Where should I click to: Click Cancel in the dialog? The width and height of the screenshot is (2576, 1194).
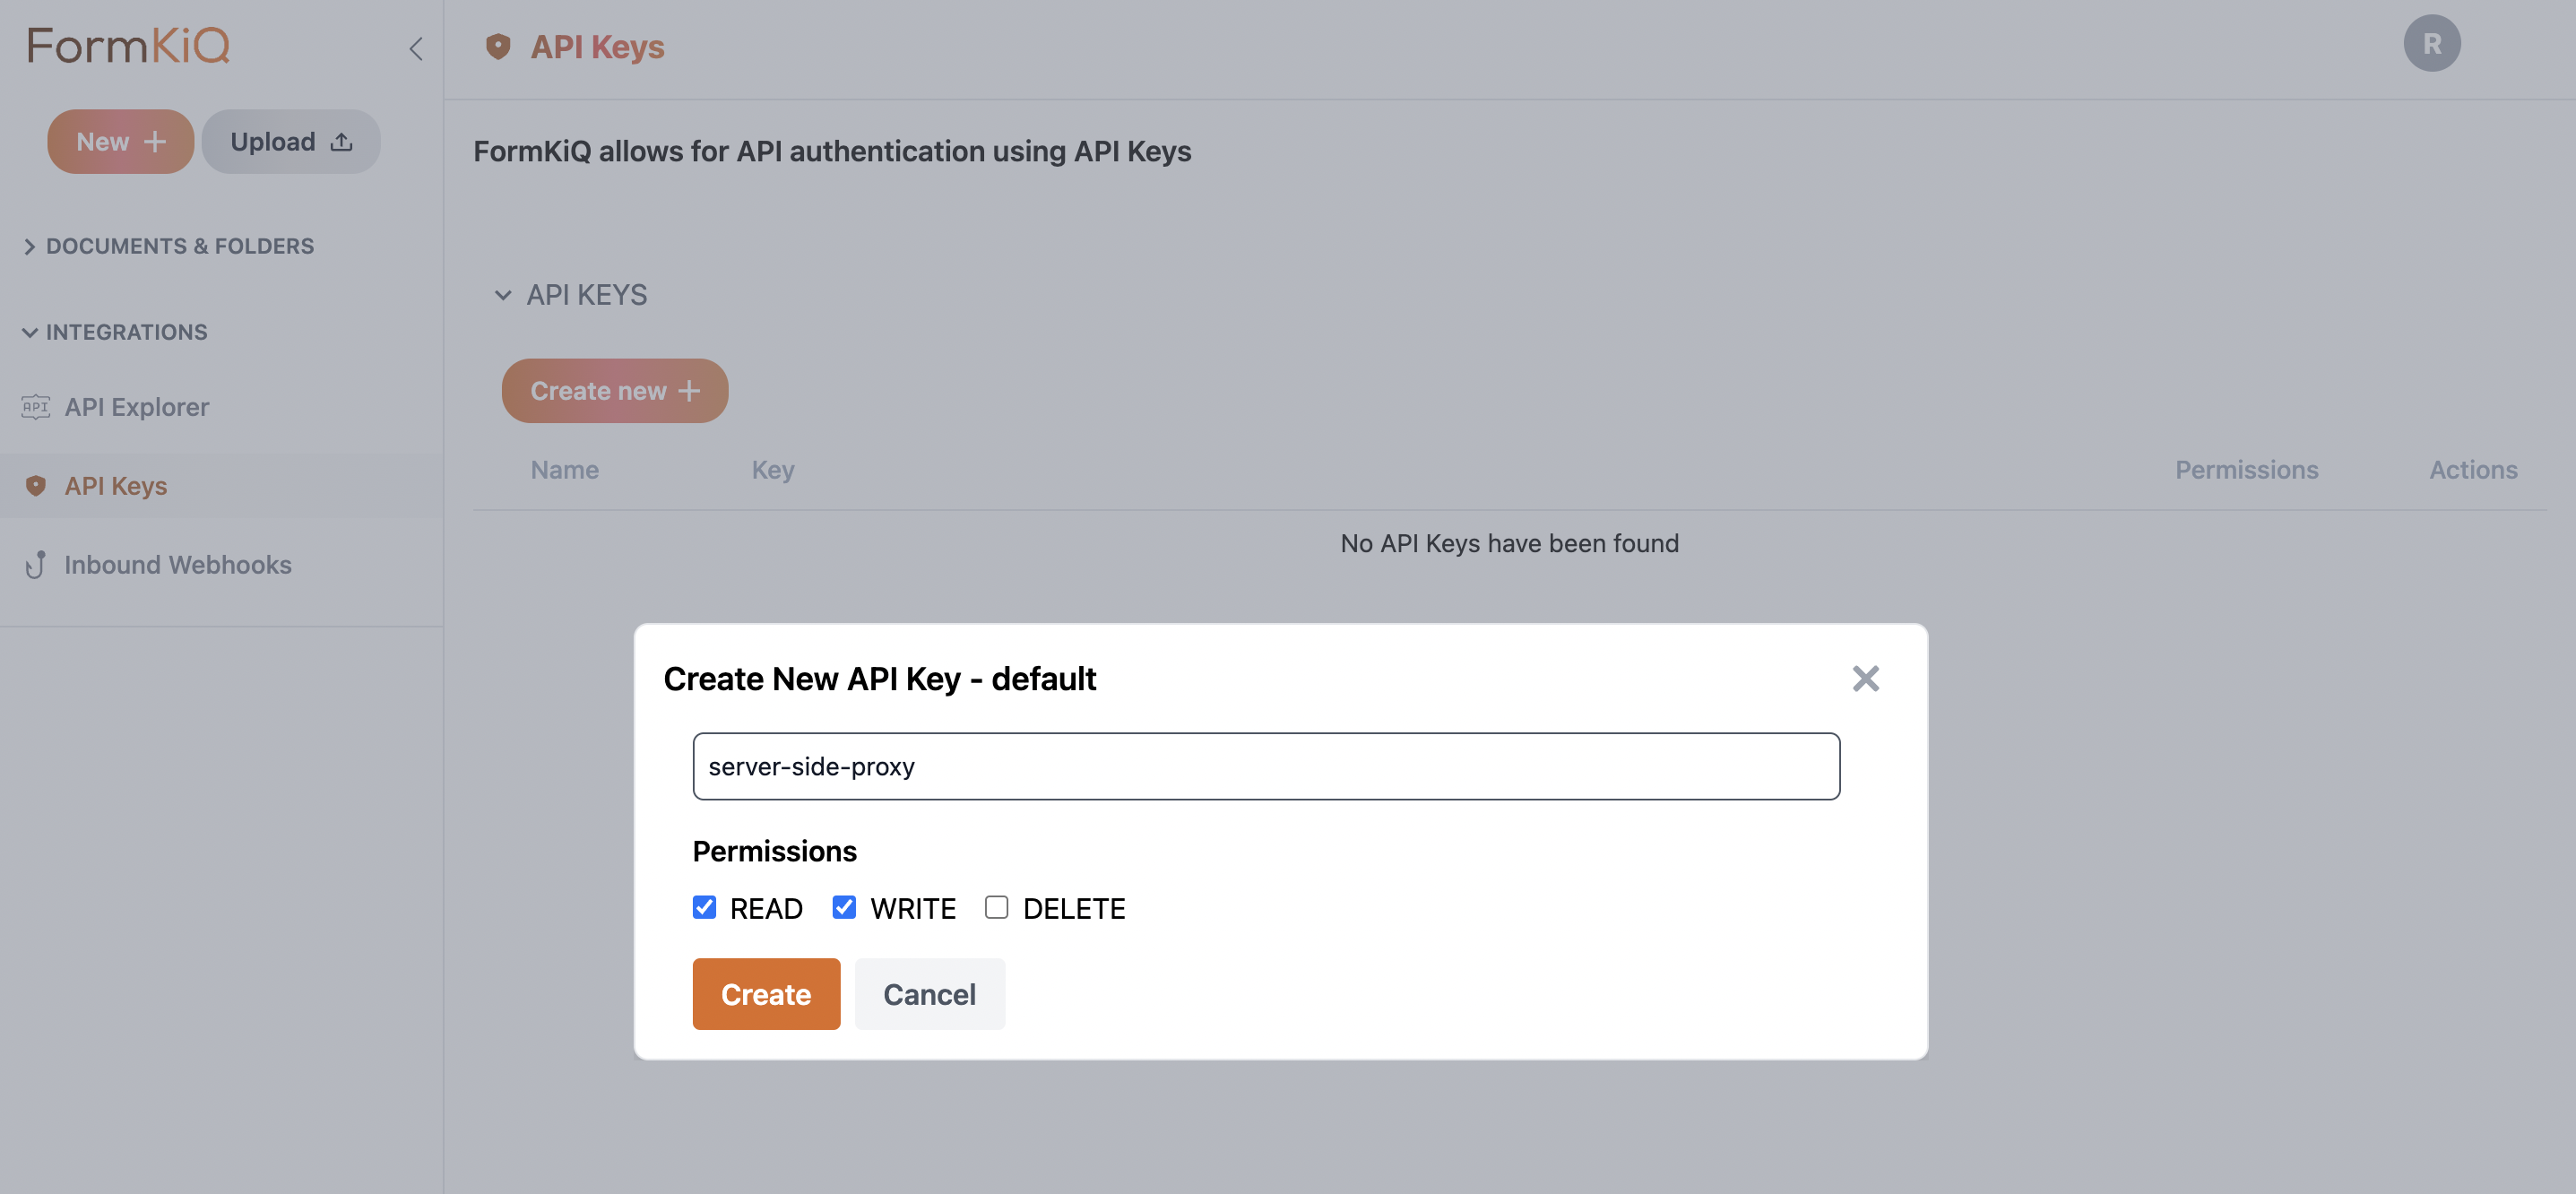[929, 994]
